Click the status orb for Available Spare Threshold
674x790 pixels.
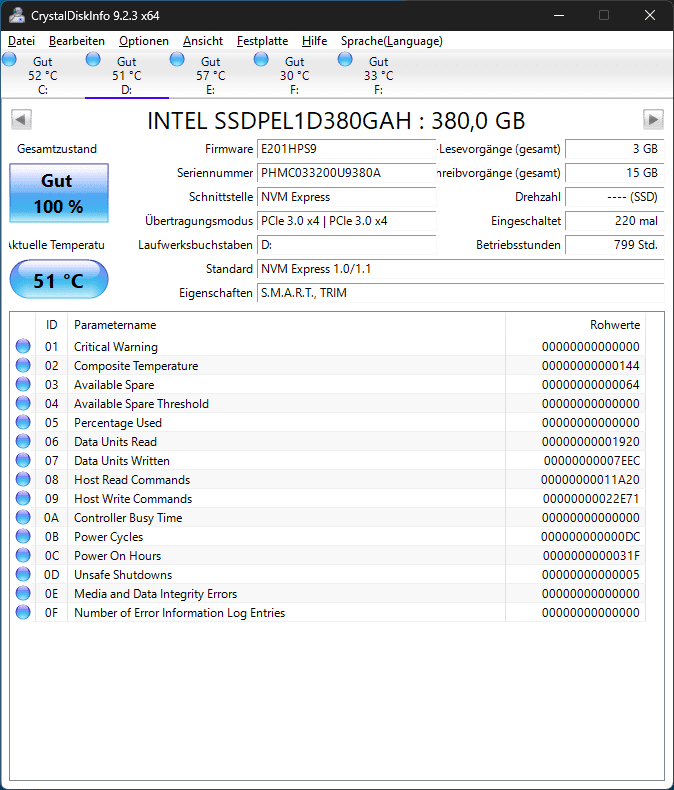click(x=23, y=404)
